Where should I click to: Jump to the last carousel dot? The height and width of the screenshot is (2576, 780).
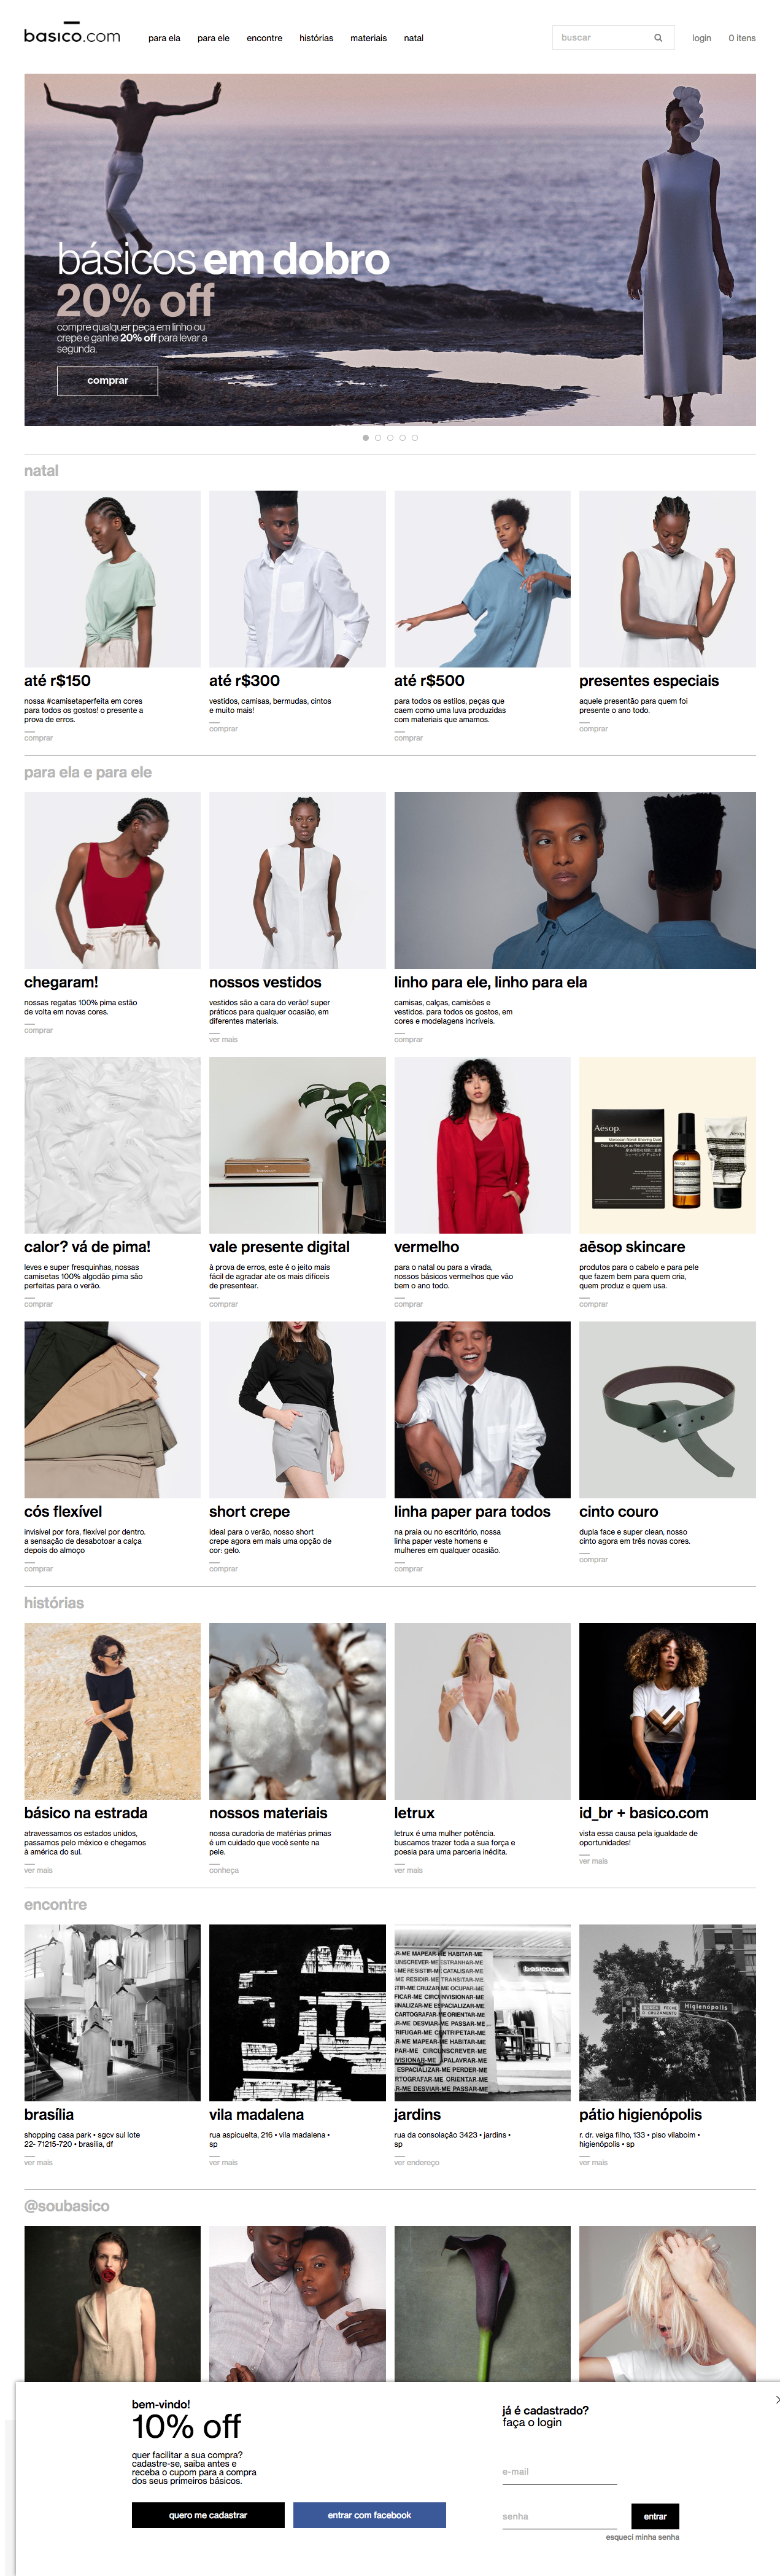point(415,437)
